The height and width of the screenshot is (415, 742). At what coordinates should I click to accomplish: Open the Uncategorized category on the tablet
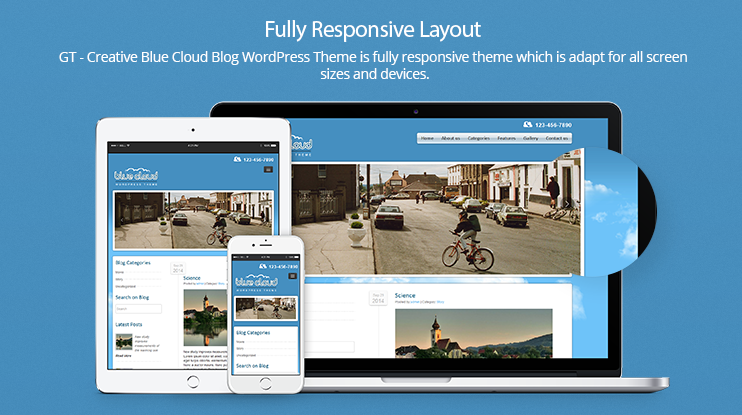click(125, 286)
